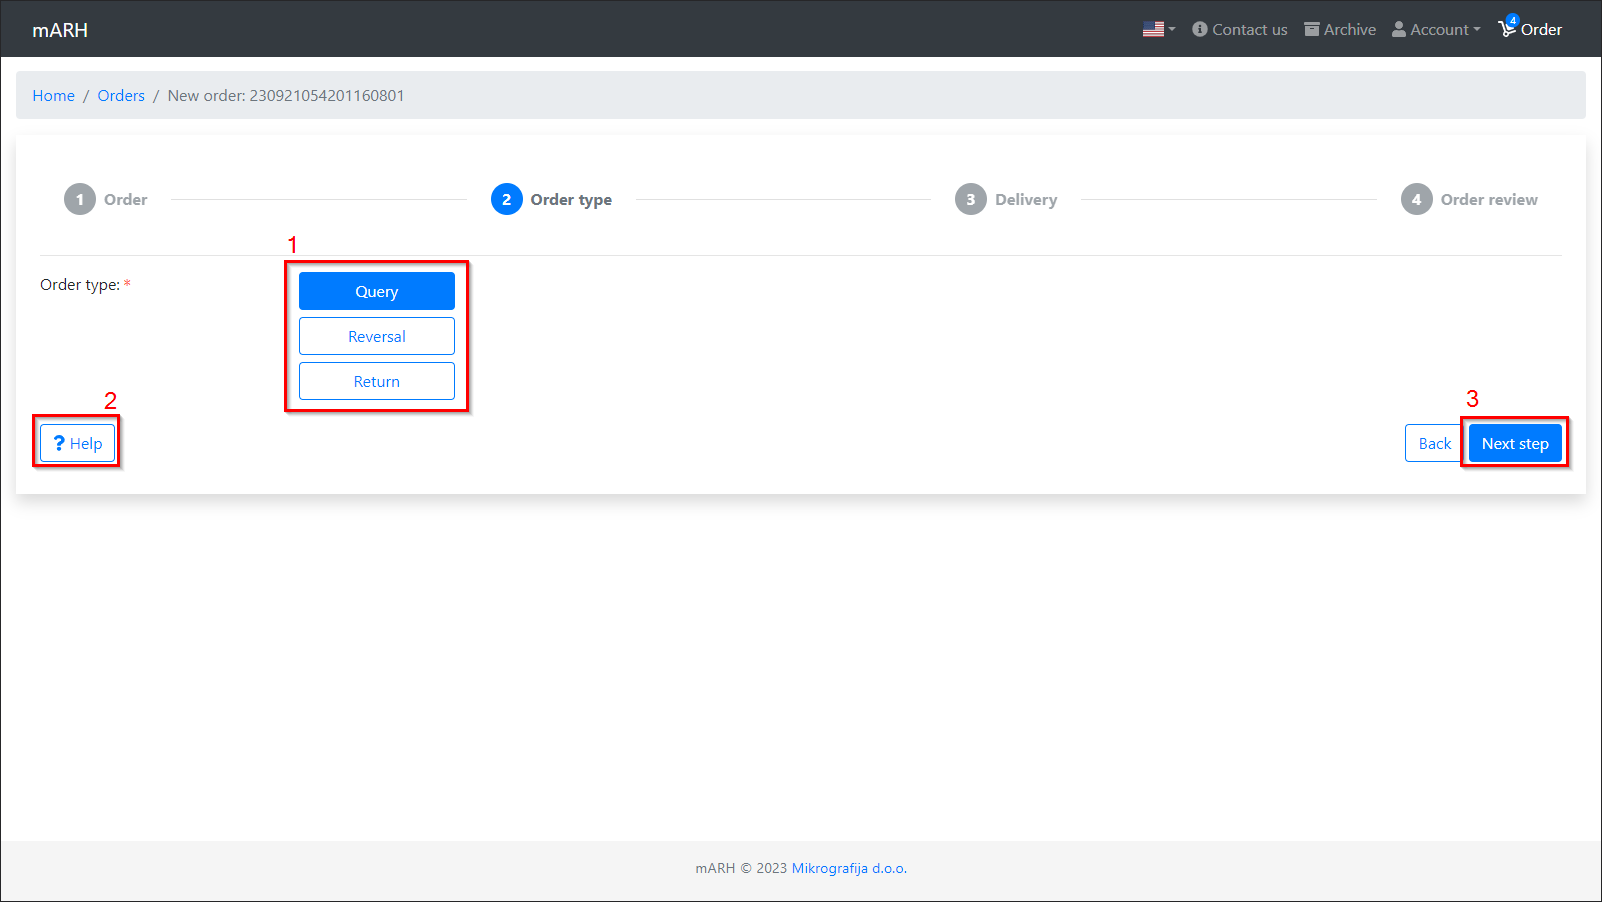Screen dimensions: 1602x902
Task: Click the mARH brand logo
Action: pos(60,30)
